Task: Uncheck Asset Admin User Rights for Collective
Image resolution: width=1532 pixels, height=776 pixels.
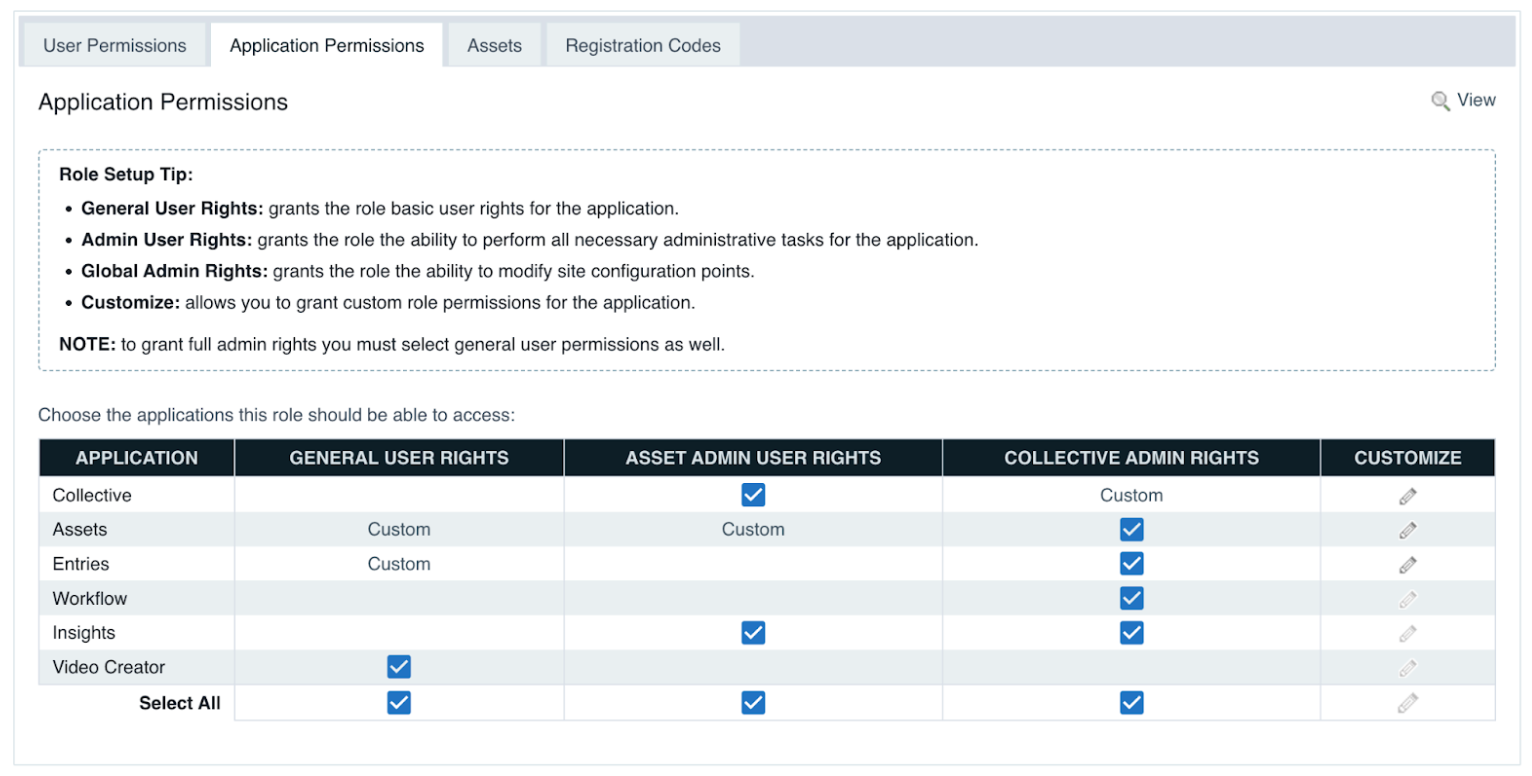Action: point(753,495)
